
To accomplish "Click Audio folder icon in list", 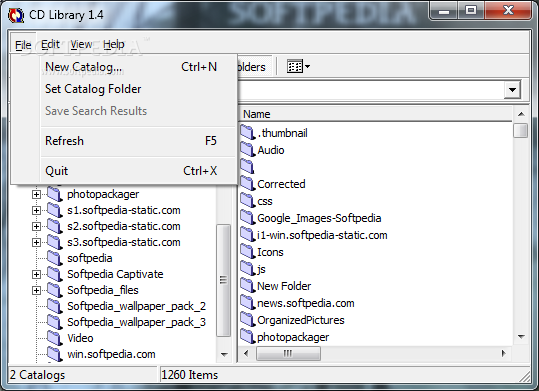I will pos(248,150).
